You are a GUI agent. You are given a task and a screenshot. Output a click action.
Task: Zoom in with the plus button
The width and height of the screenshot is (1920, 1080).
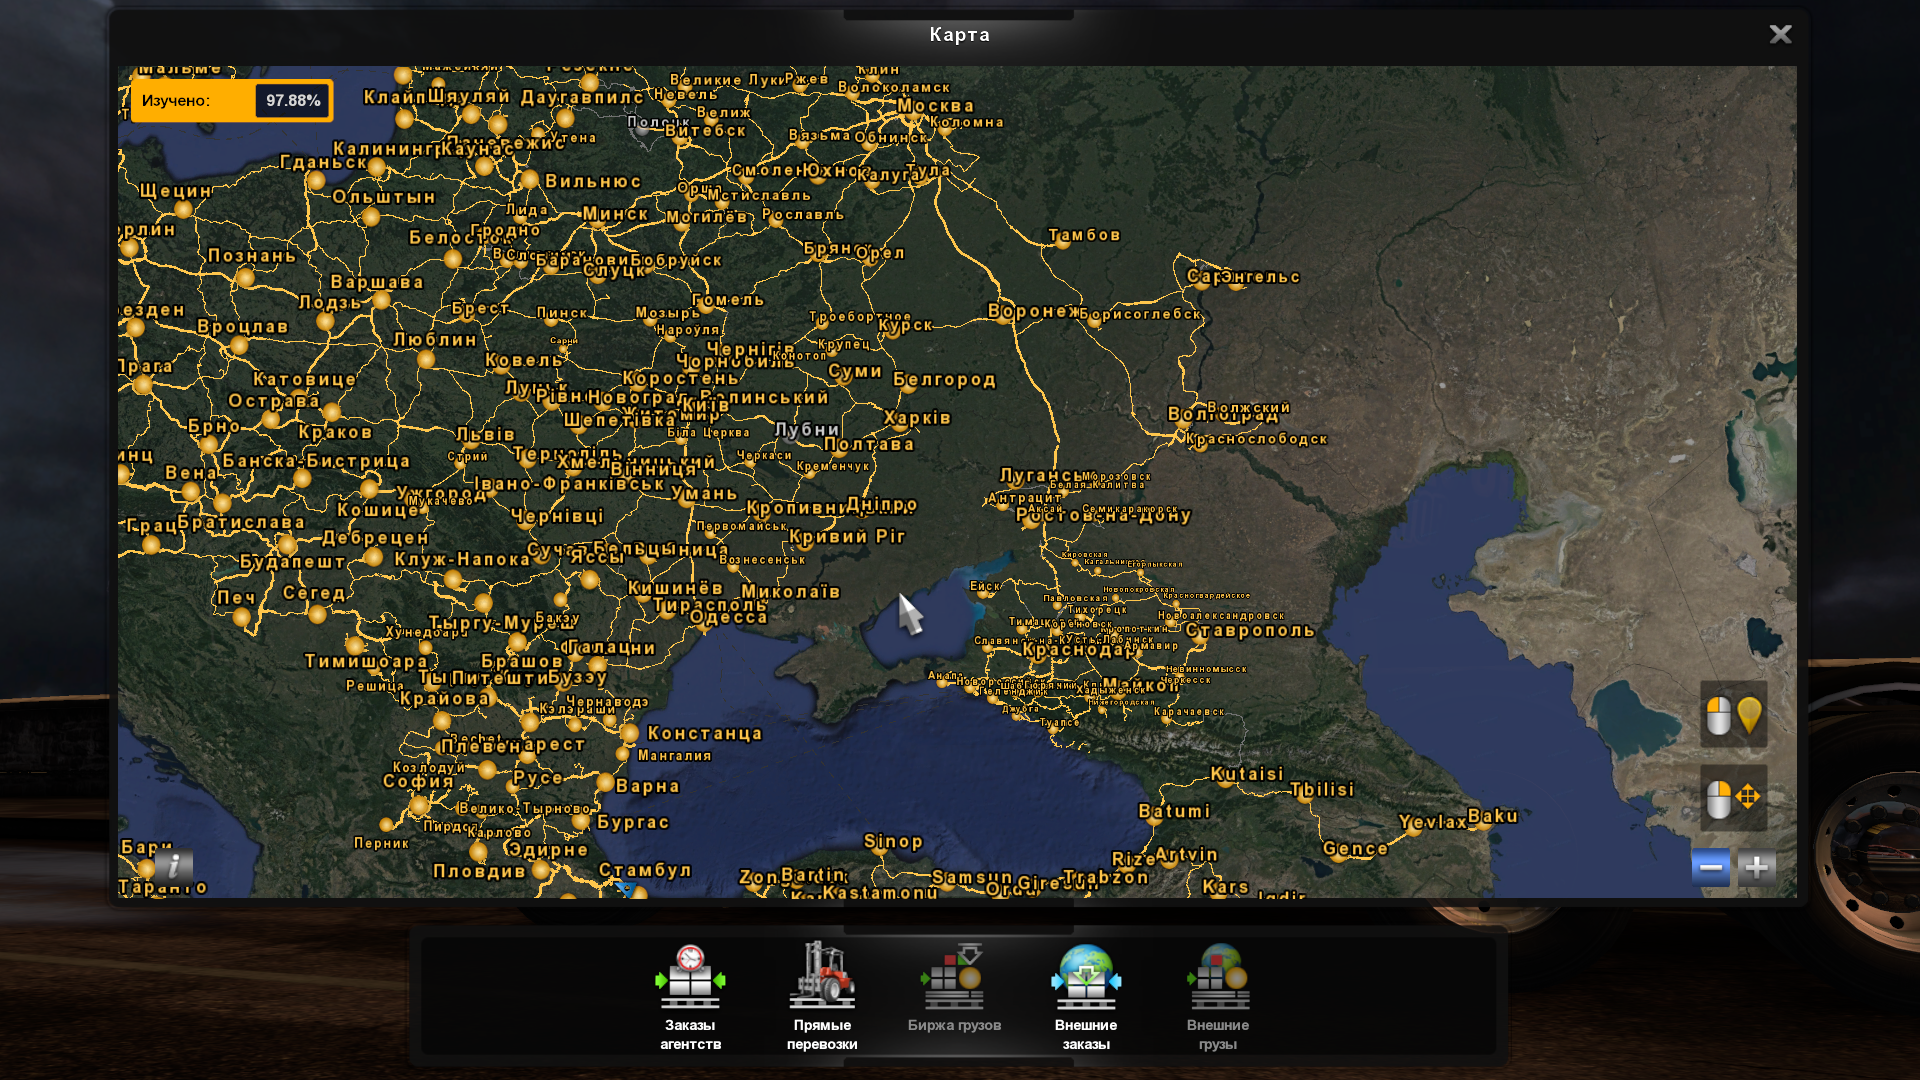(x=1756, y=867)
